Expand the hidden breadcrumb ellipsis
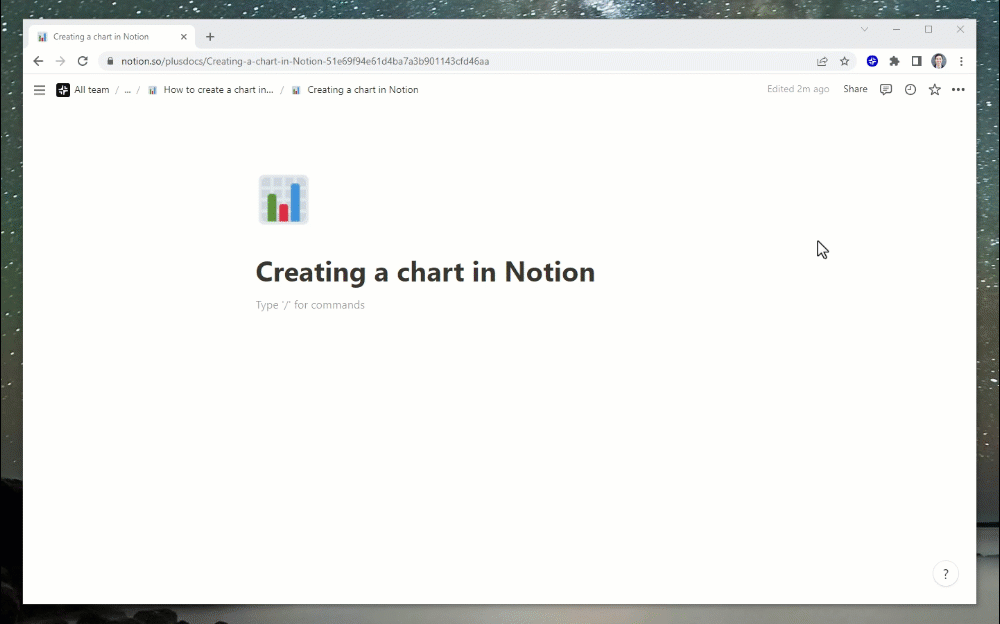1000x624 pixels. tap(126, 89)
